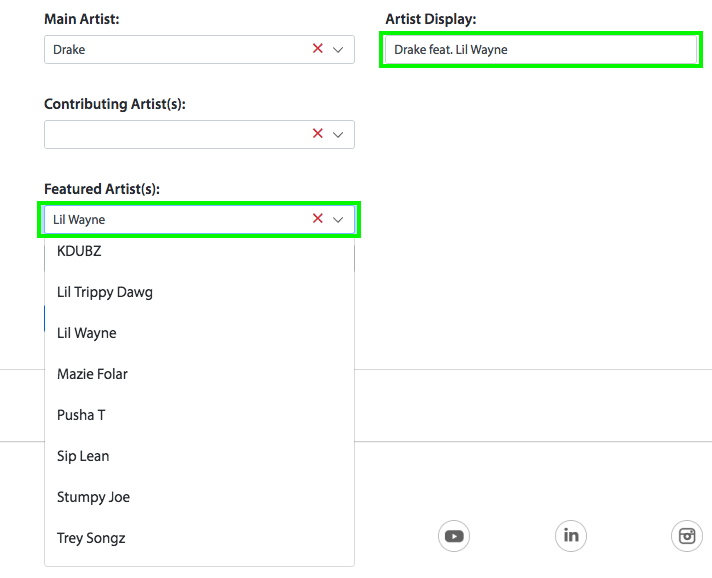Screen dimensions: 712x578
Task: Expand the Contributing Artist(s) dropdown arrow
Action: tap(338, 134)
